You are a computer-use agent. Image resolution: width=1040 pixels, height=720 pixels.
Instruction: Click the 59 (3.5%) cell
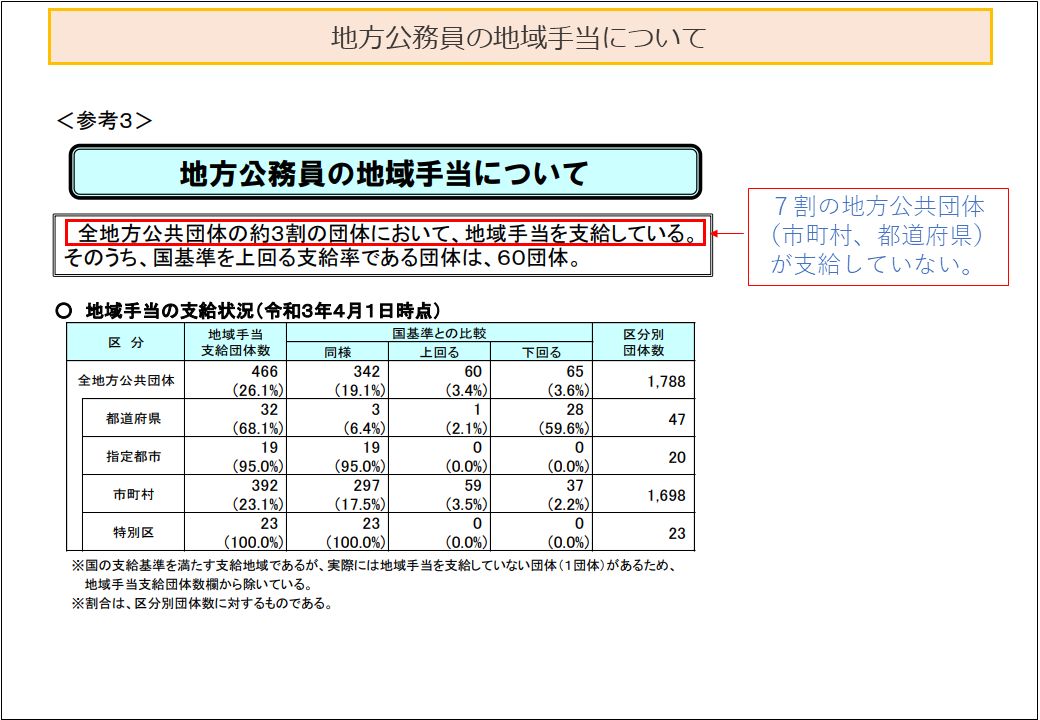click(439, 494)
